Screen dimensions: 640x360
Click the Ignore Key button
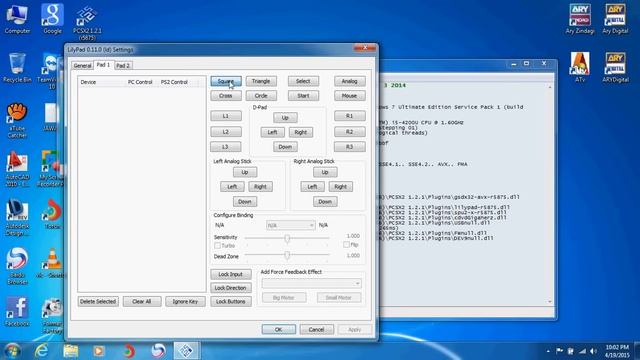pos(185,302)
